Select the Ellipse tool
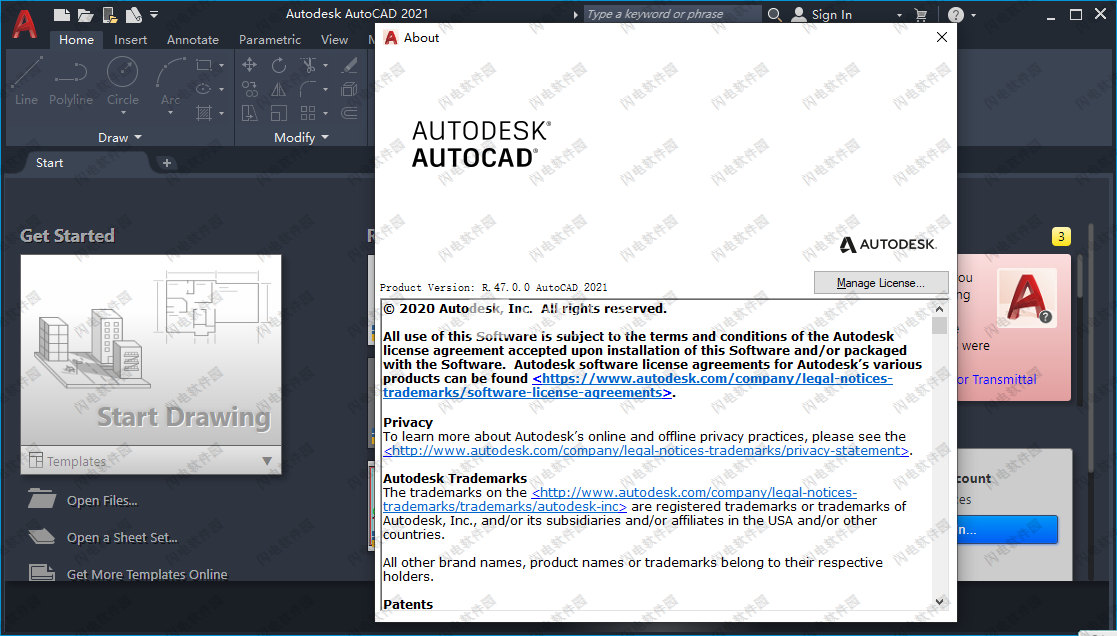The width and height of the screenshot is (1117, 636). coord(204,89)
